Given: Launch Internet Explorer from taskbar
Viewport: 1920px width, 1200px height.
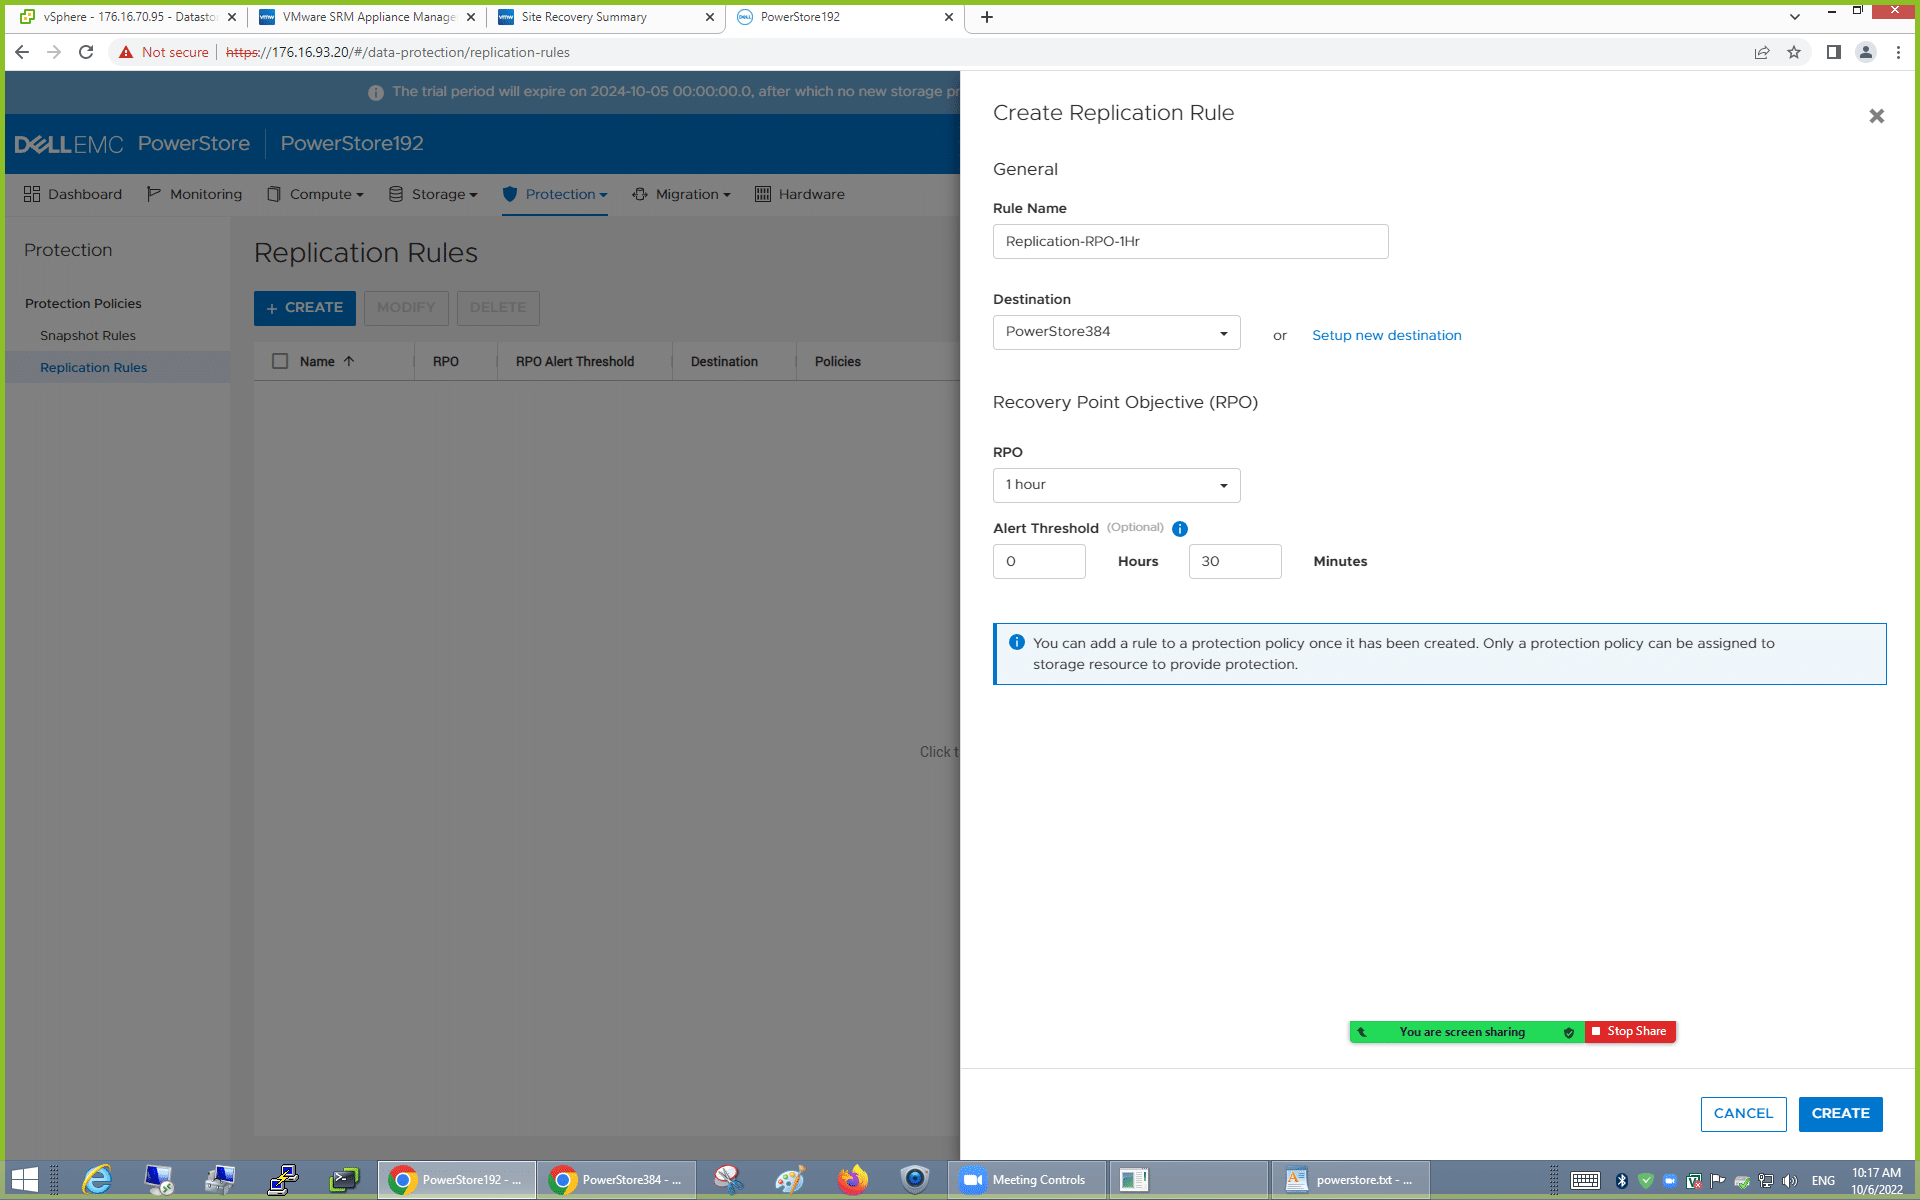Looking at the screenshot, I should click(97, 1180).
